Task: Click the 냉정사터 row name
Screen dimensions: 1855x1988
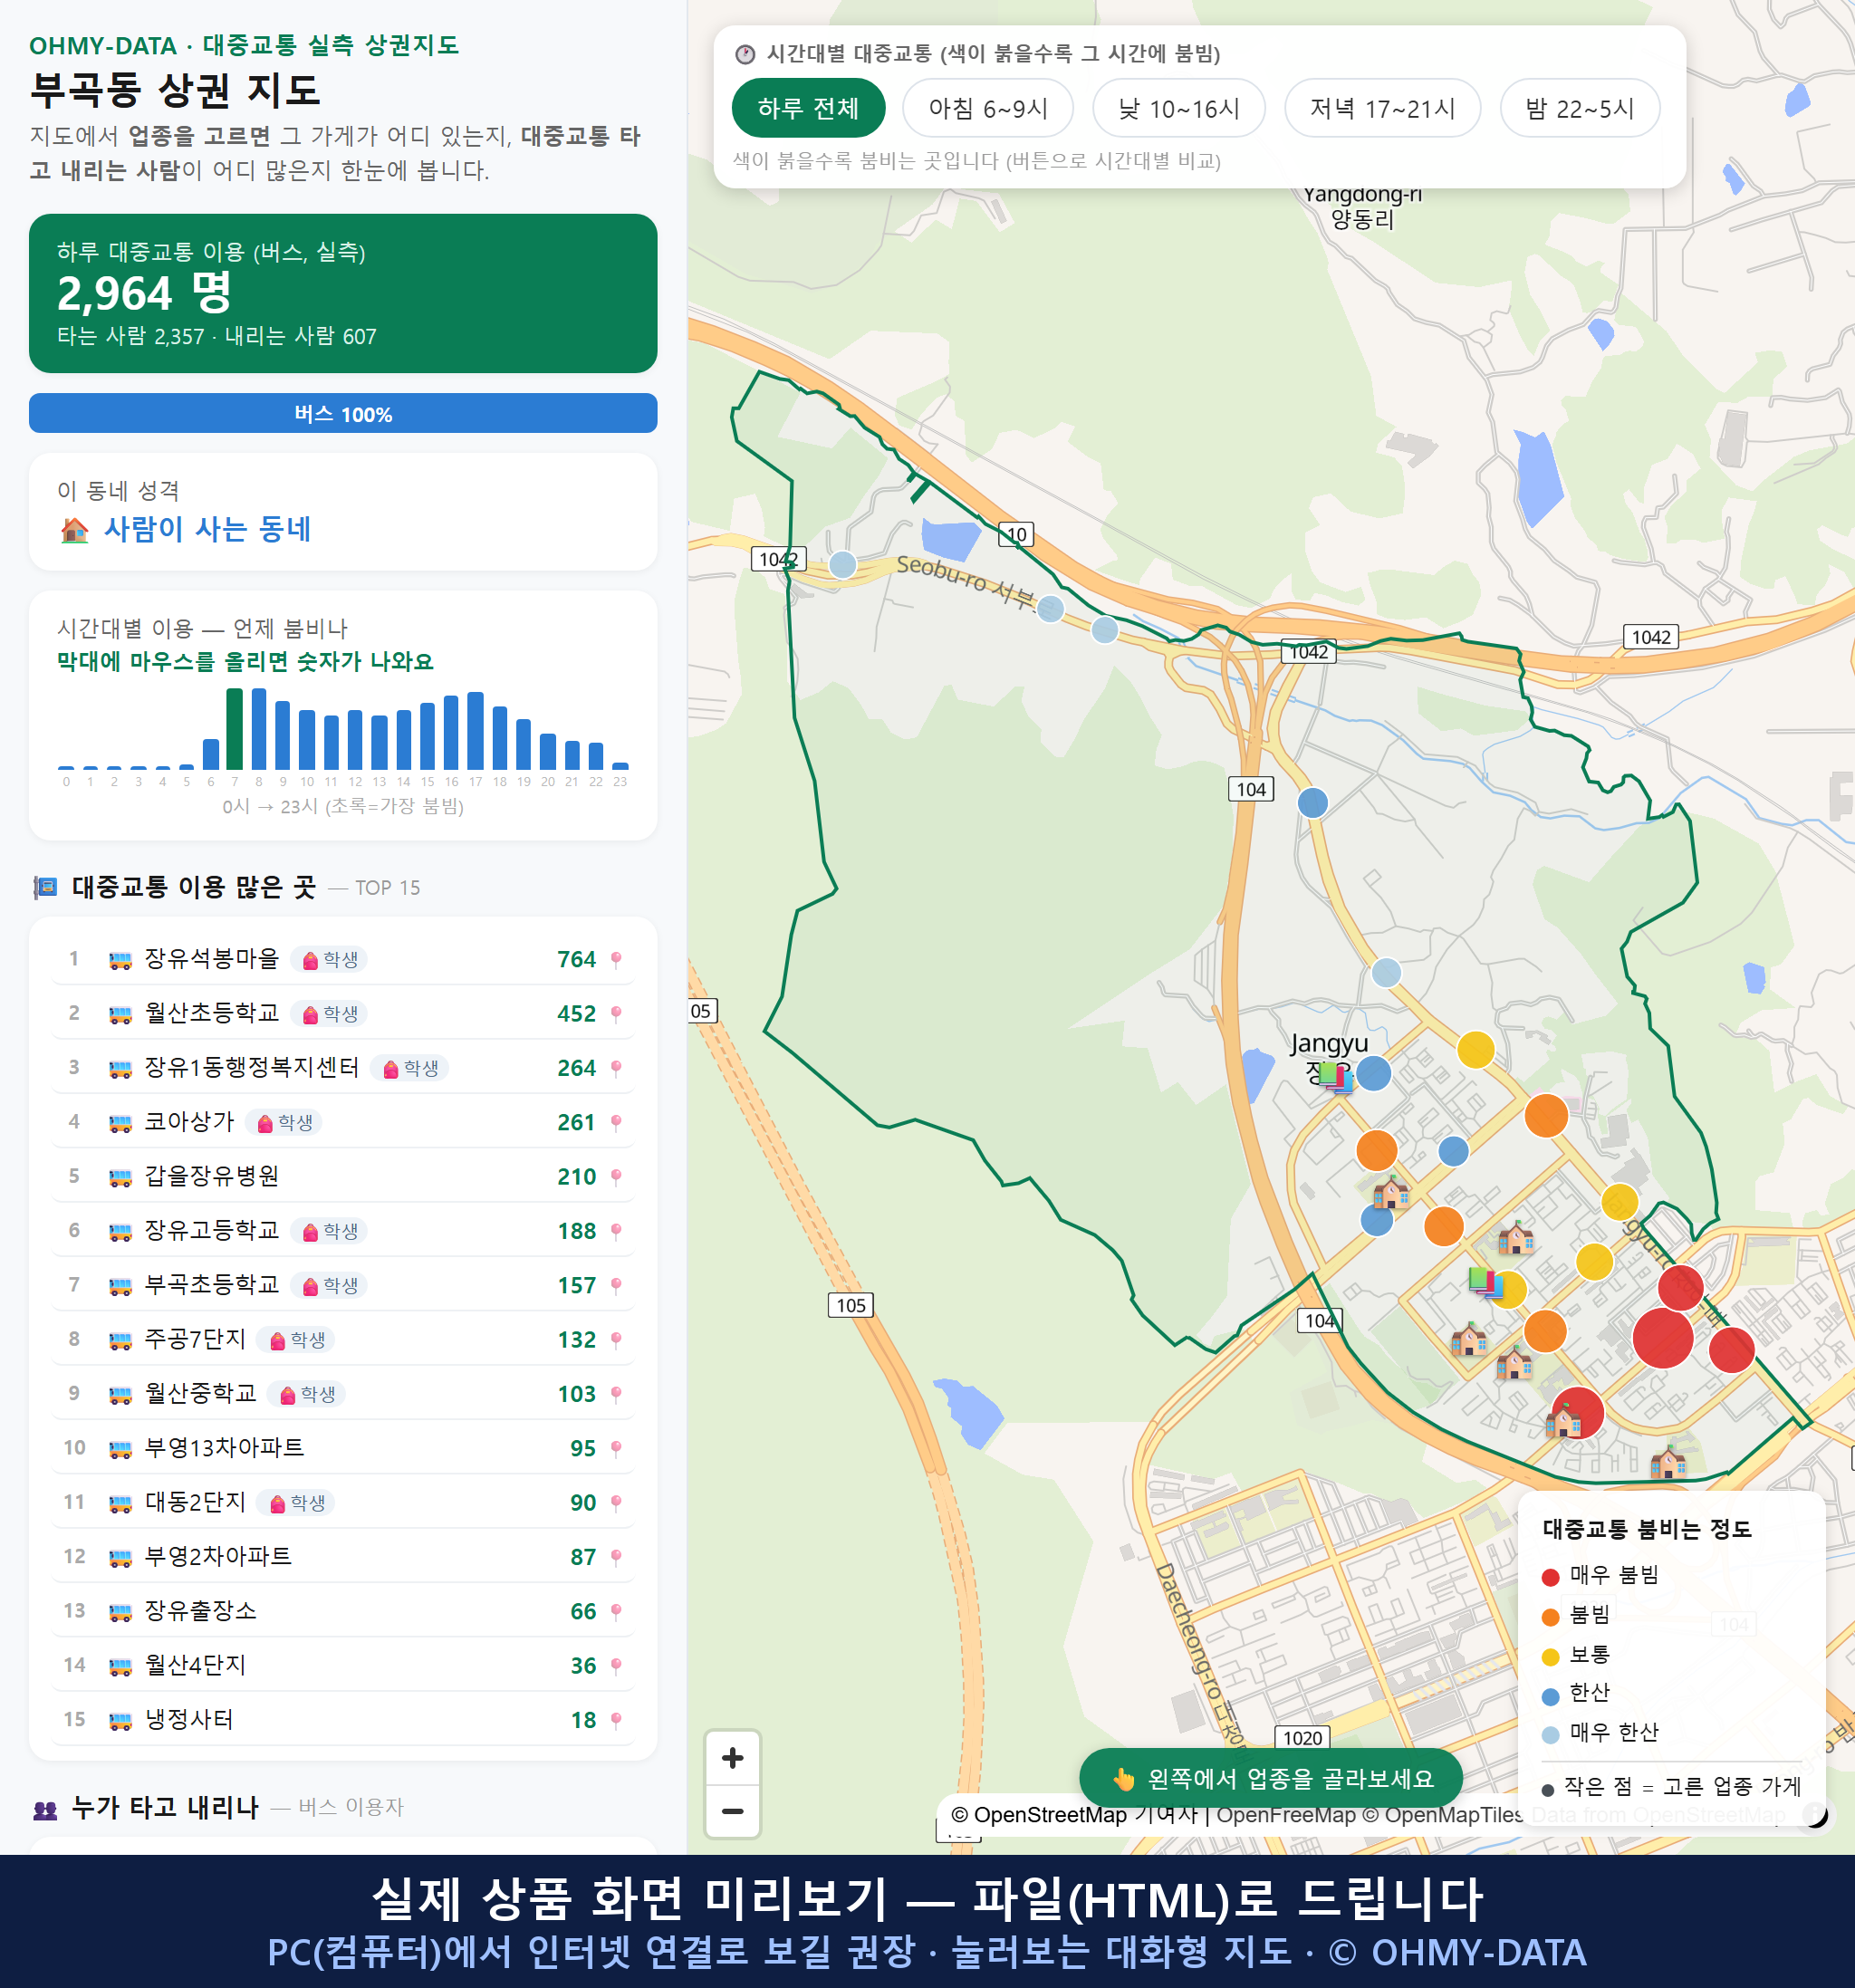Action: point(189,1719)
